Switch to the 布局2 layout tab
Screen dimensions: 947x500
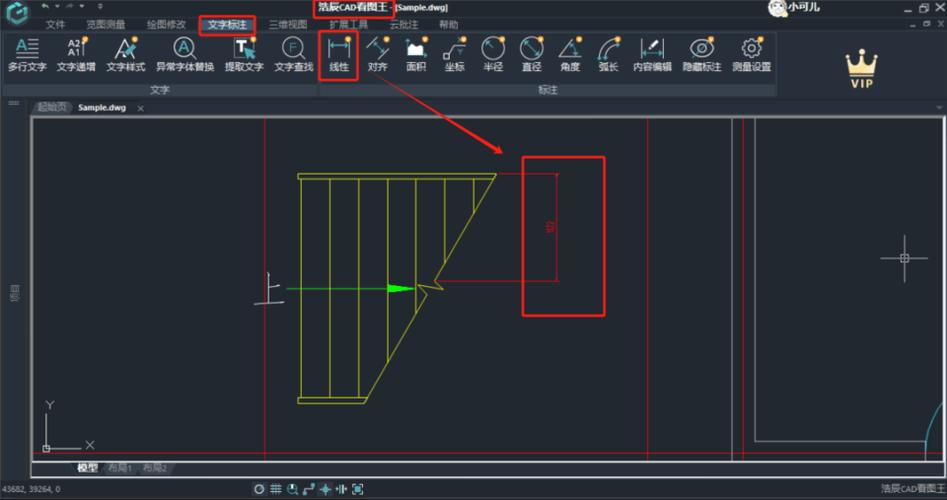coord(155,468)
